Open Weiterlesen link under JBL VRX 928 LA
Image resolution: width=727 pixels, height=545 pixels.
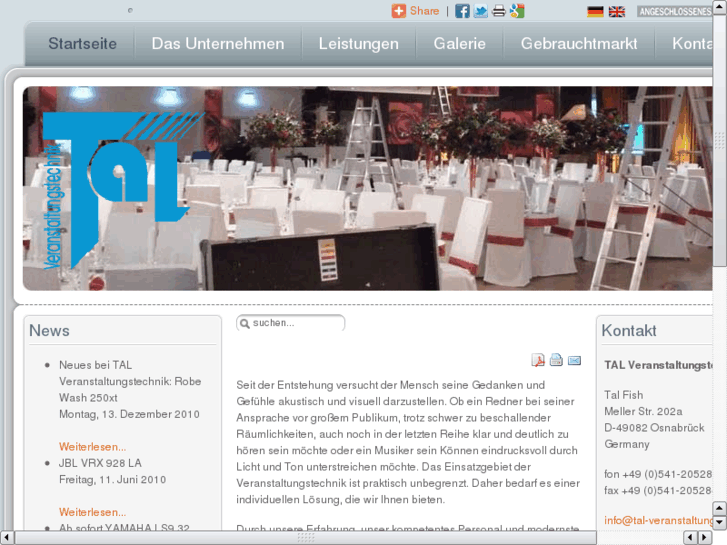coord(92,512)
